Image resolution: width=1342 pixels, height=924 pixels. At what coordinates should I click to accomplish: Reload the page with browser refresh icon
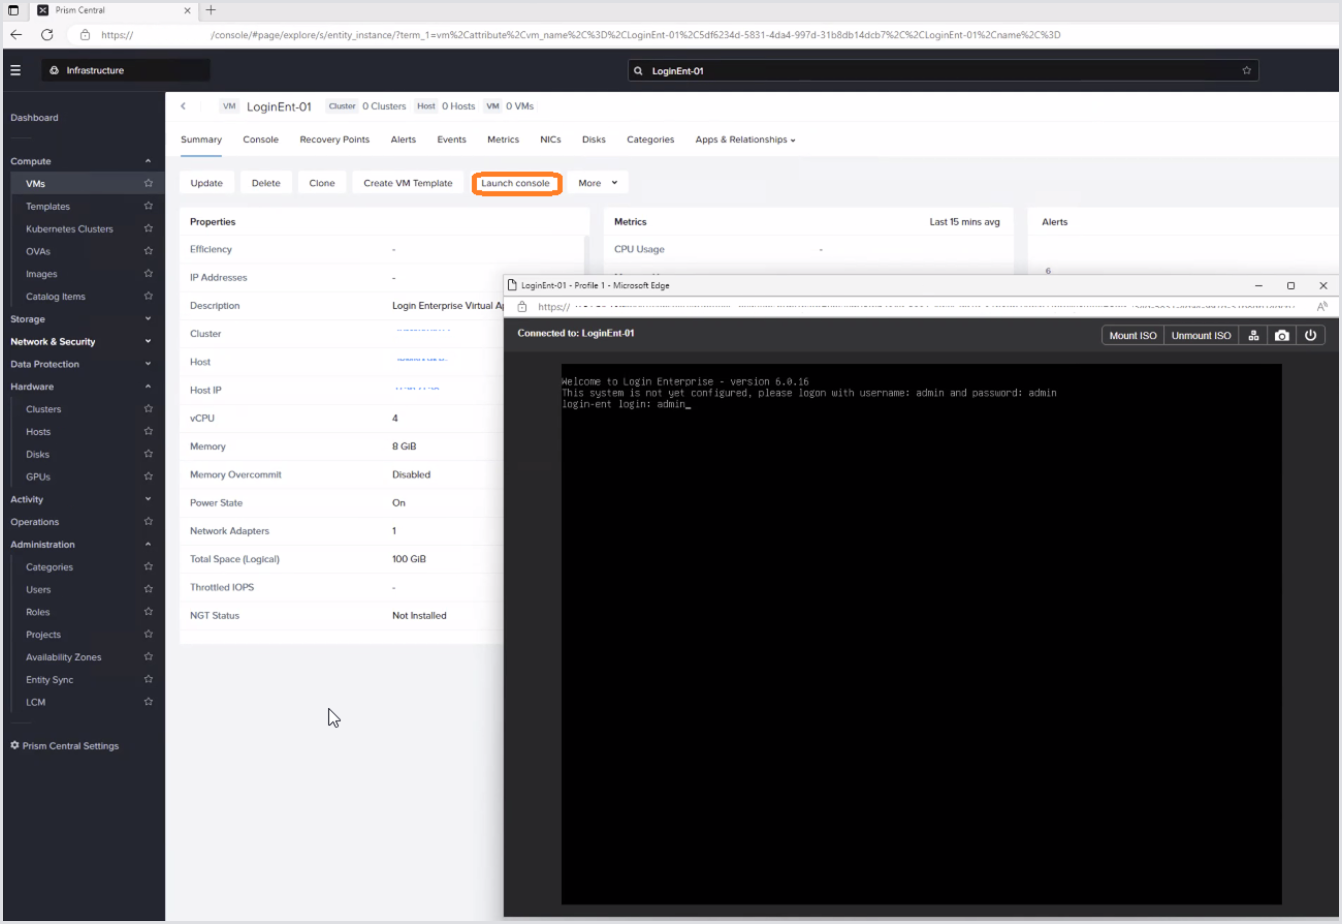[x=47, y=34]
